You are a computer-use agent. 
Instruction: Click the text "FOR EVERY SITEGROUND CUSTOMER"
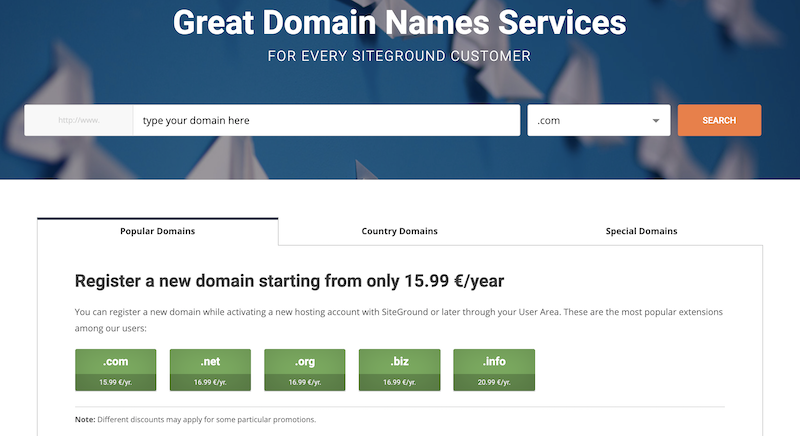tap(399, 56)
